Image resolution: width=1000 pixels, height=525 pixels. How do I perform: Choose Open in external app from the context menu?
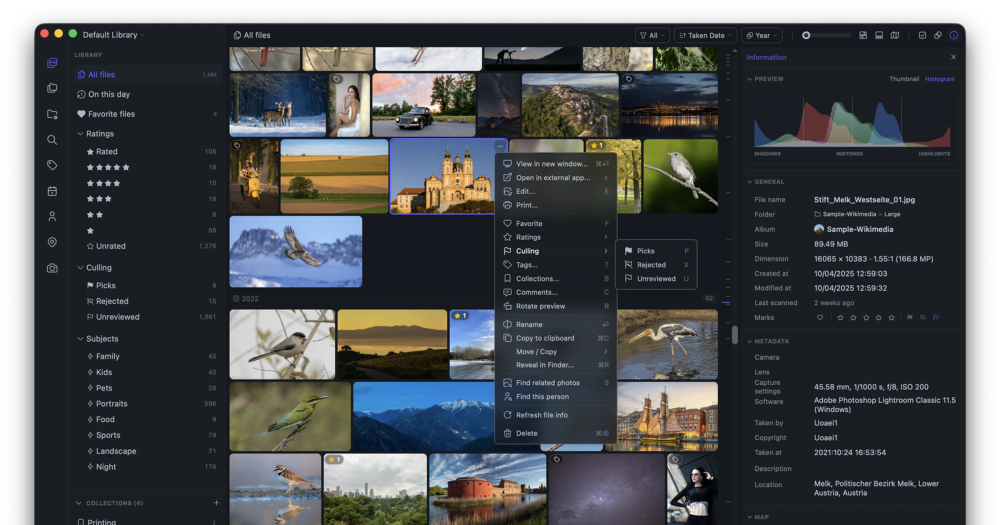(x=555, y=178)
